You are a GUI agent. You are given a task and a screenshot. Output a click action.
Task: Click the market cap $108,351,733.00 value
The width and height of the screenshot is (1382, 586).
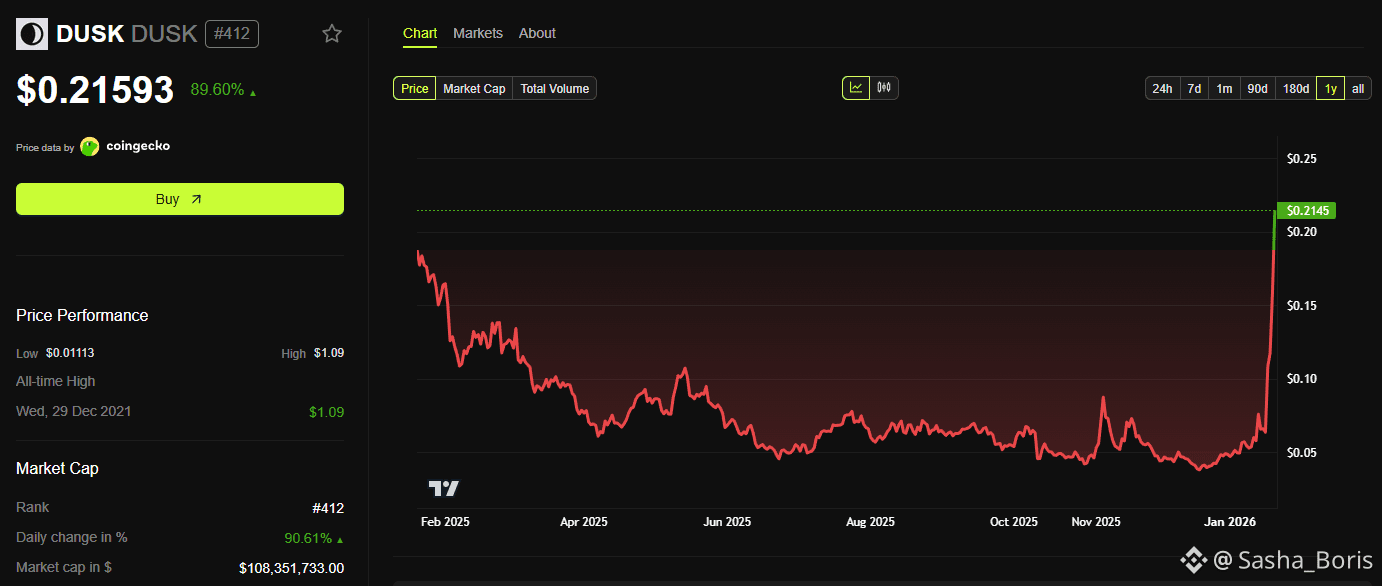click(x=292, y=568)
